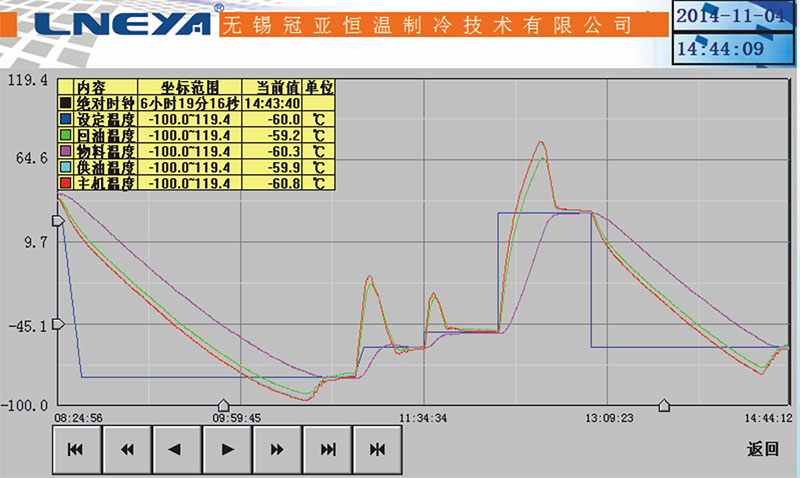800x478 pixels.
Task: Jump to the start of the trend record
Action: pos(77,450)
